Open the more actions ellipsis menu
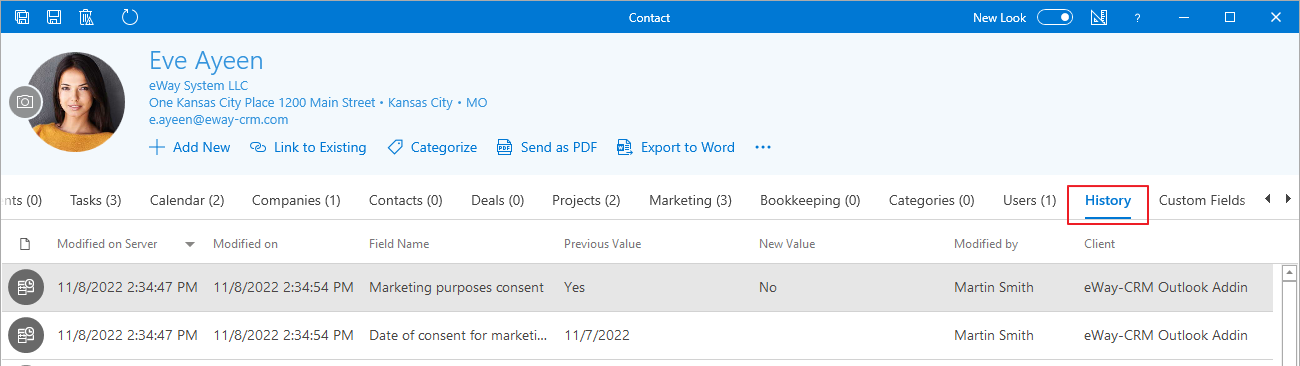Image resolution: width=1300 pixels, height=366 pixels. tap(763, 147)
